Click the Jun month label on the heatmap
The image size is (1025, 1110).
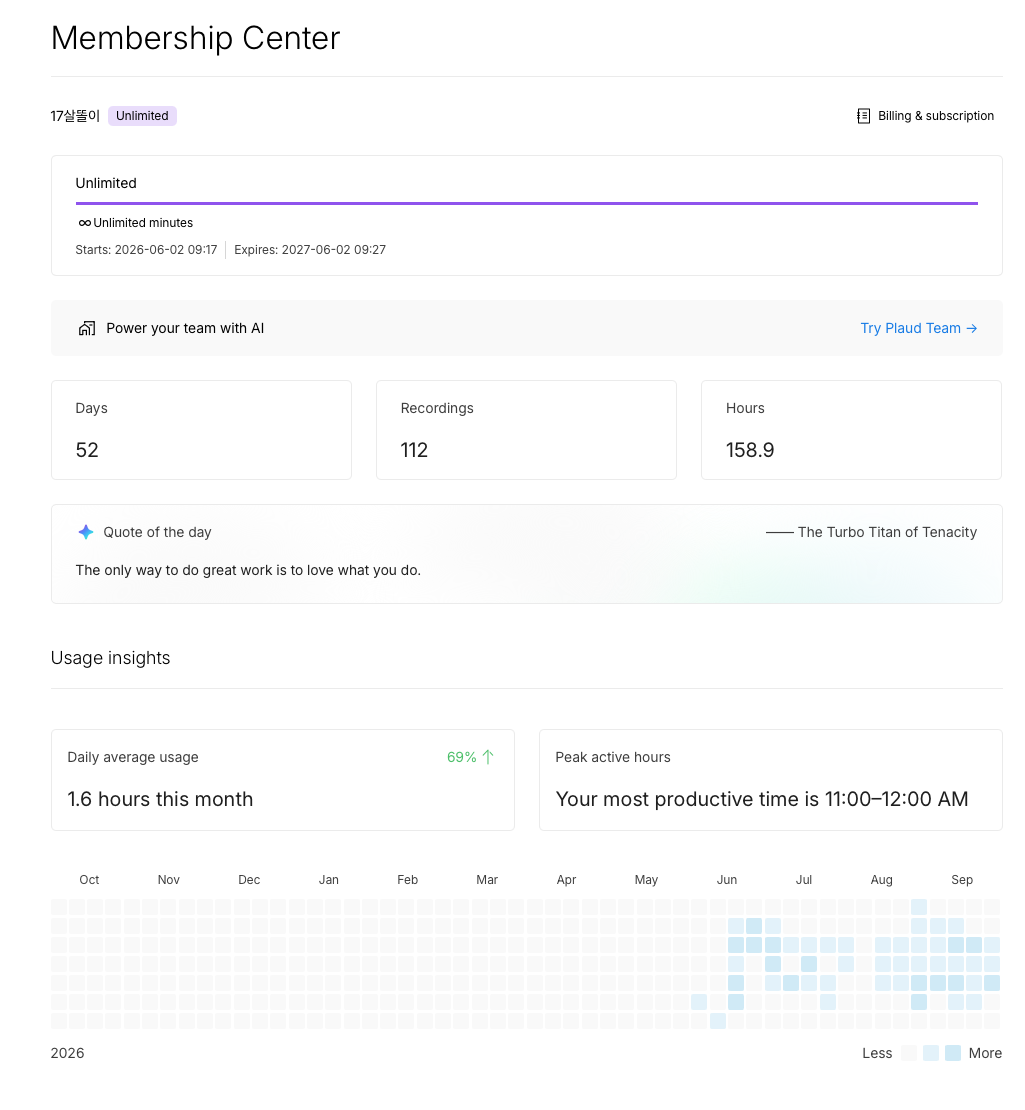[726, 880]
